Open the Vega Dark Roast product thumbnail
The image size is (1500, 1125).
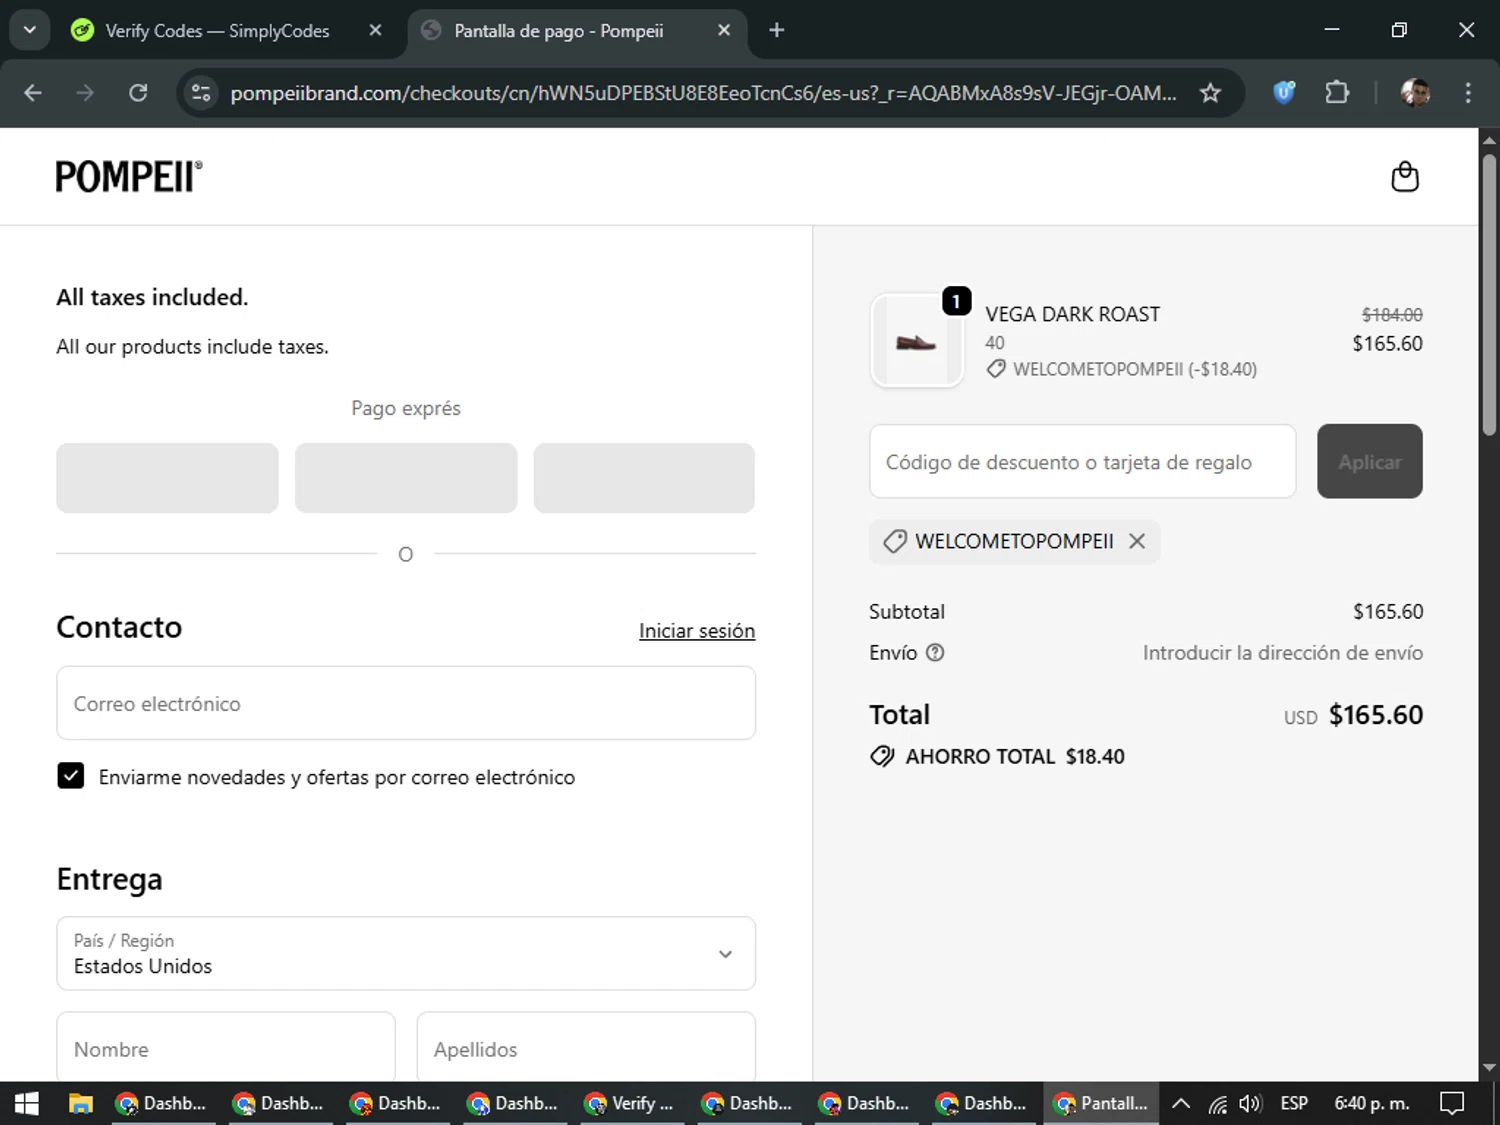[917, 341]
